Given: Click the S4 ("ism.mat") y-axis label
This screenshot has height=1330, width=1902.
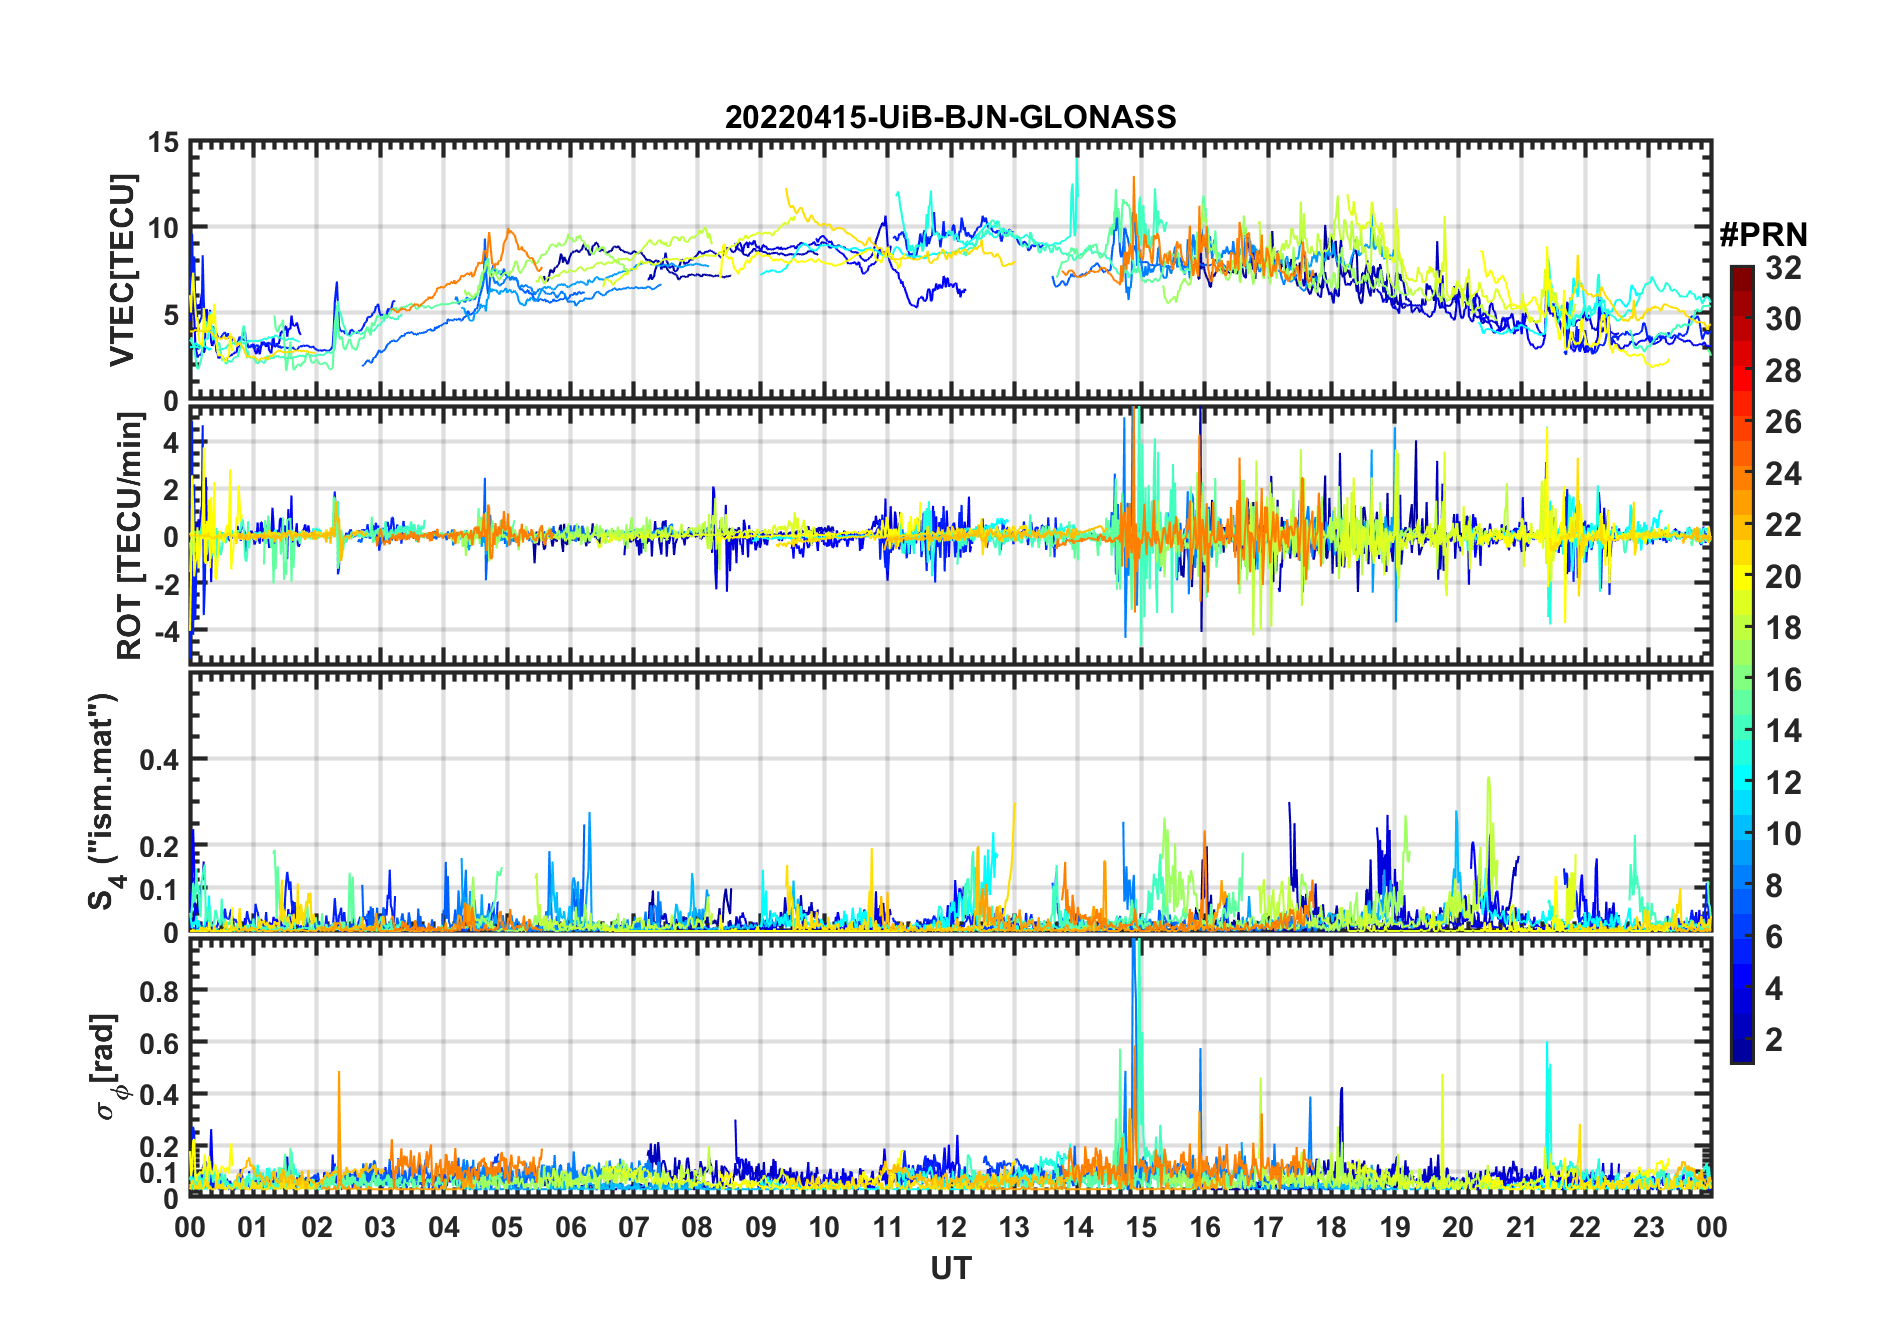Looking at the screenshot, I should (x=104, y=802).
